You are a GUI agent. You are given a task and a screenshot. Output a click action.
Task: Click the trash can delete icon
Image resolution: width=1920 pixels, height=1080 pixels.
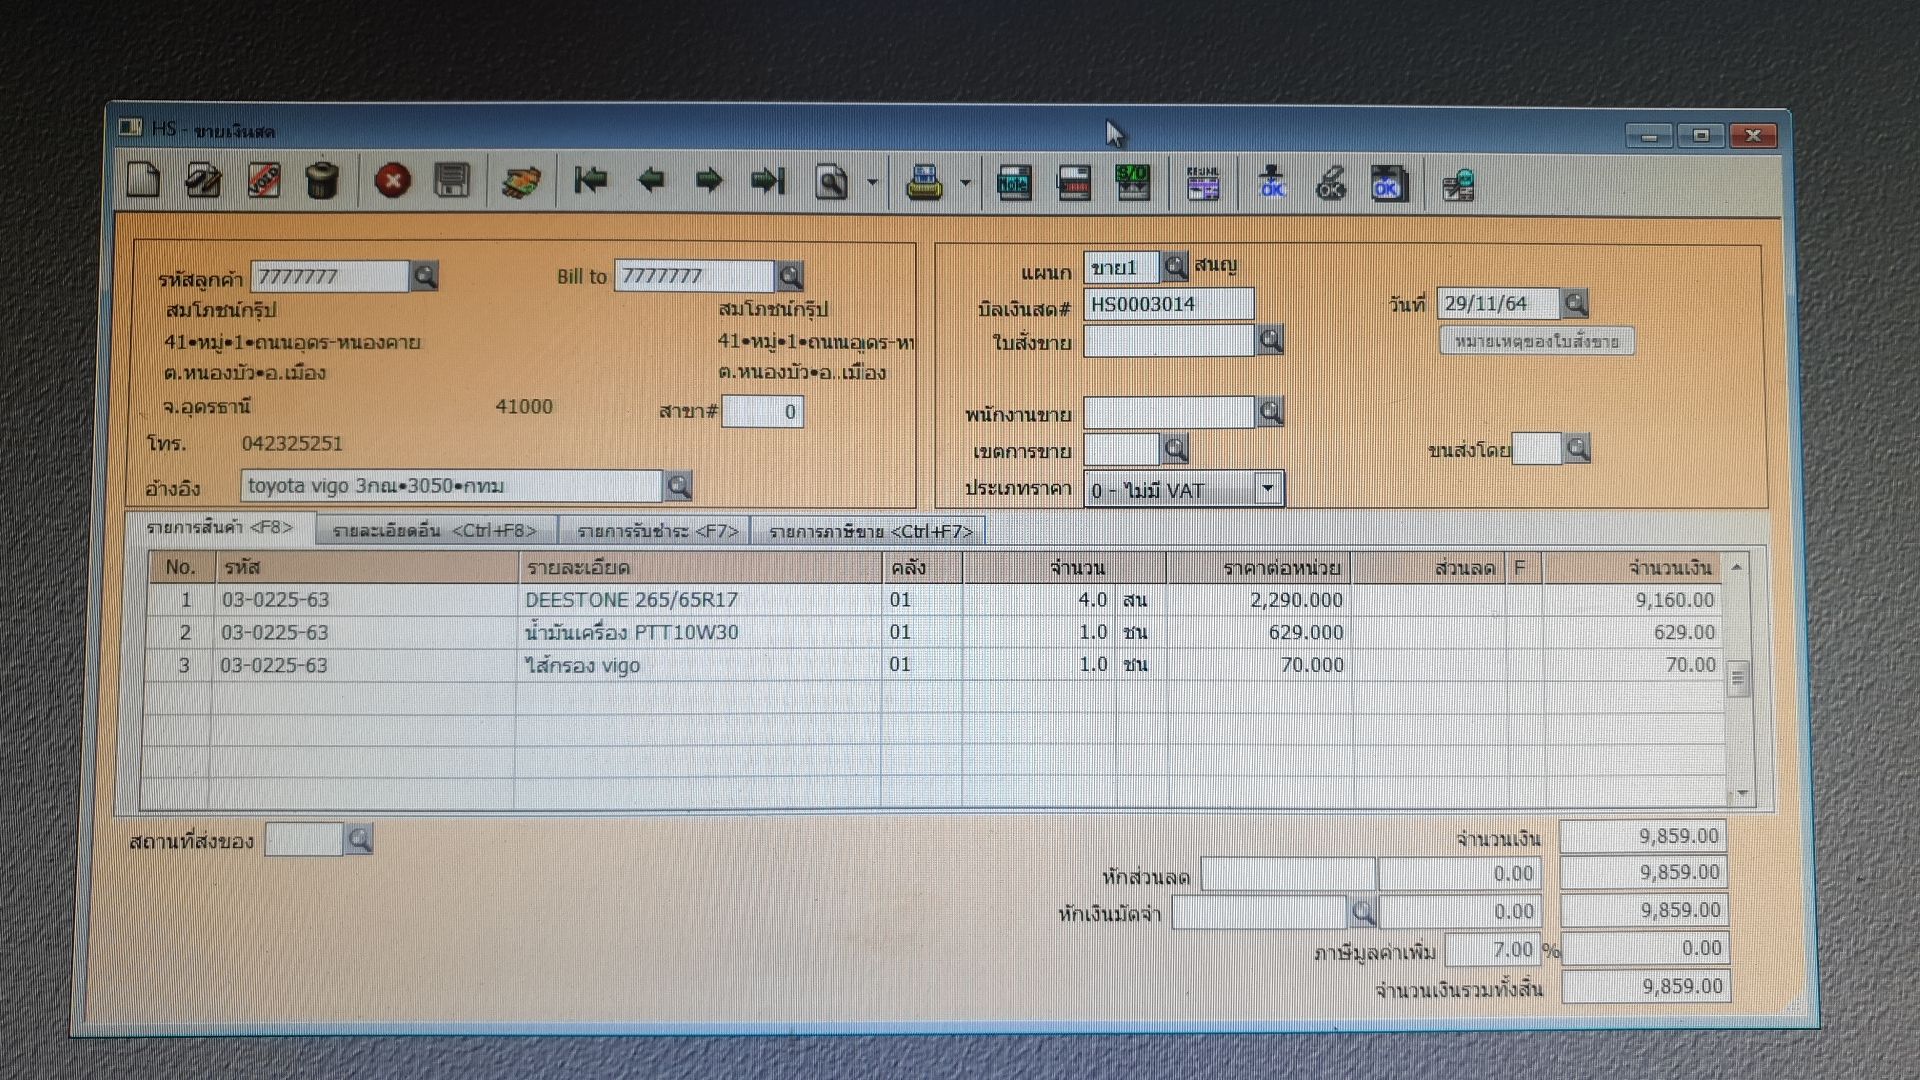322,181
